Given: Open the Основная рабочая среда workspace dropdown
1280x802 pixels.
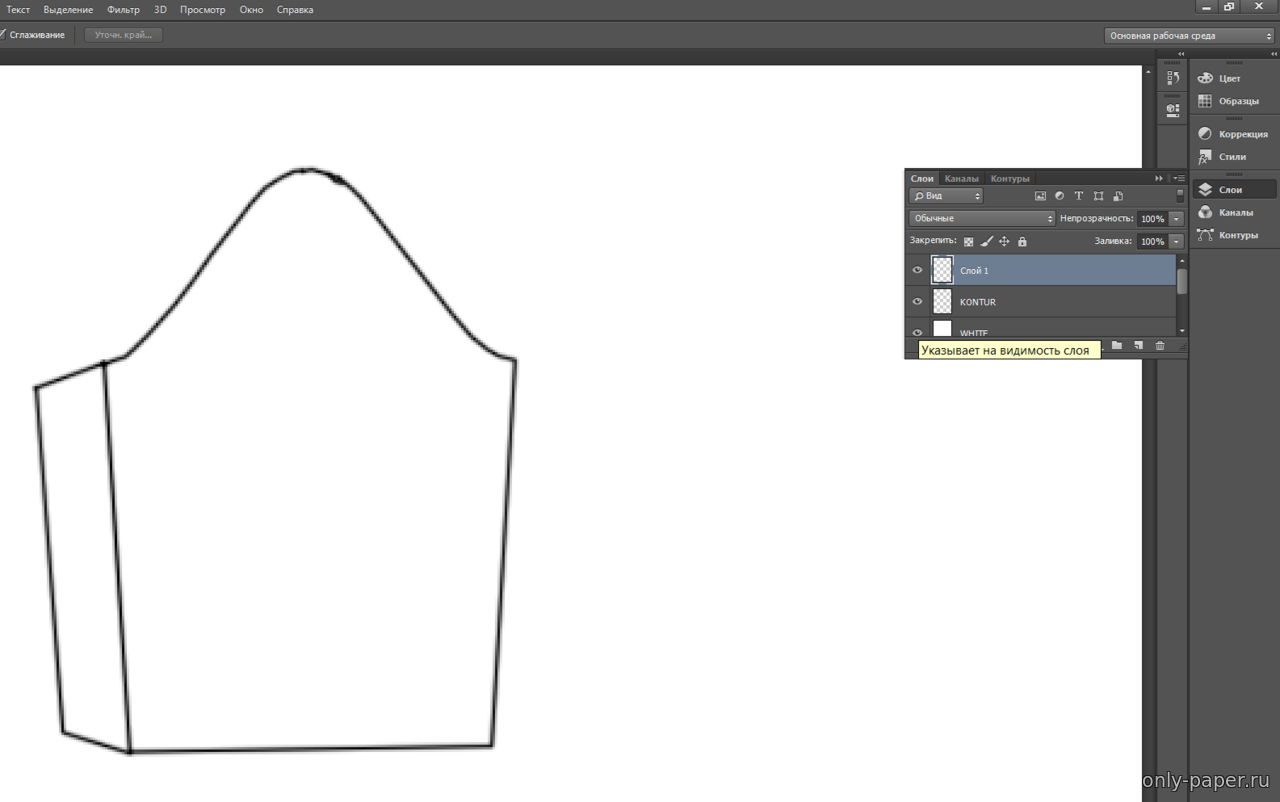Looking at the screenshot, I should 1189,36.
